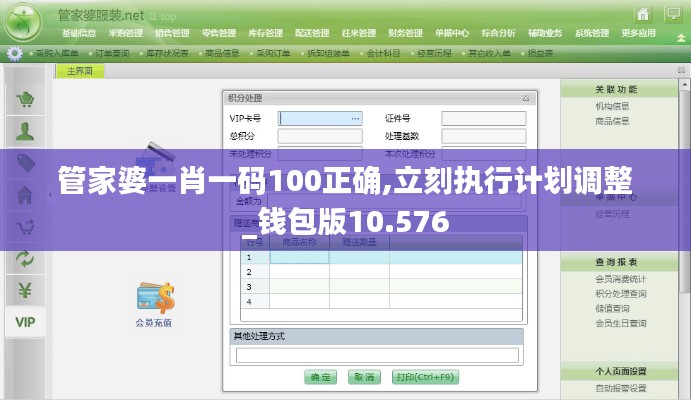Open 损益表 shortcut
This screenshot has width=691, height=400.
click(540, 53)
